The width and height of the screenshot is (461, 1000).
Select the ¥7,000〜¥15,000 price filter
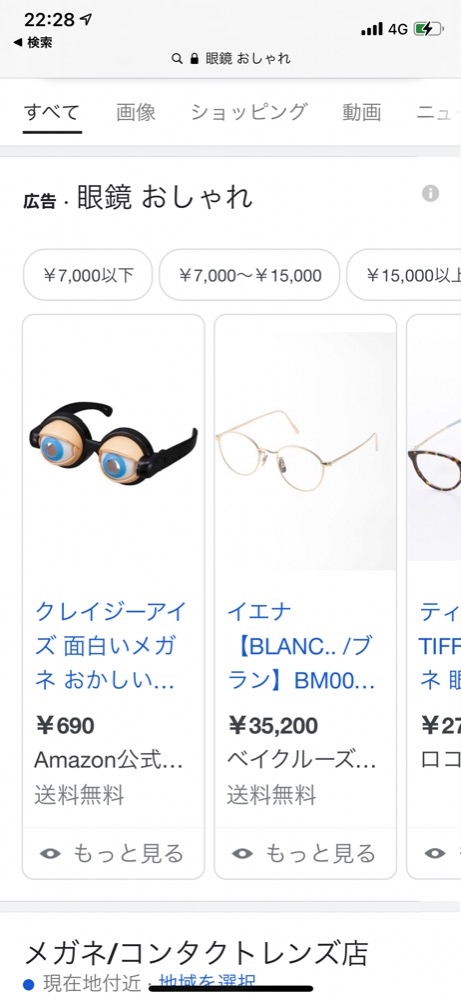pyautogui.click(x=249, y=275)
